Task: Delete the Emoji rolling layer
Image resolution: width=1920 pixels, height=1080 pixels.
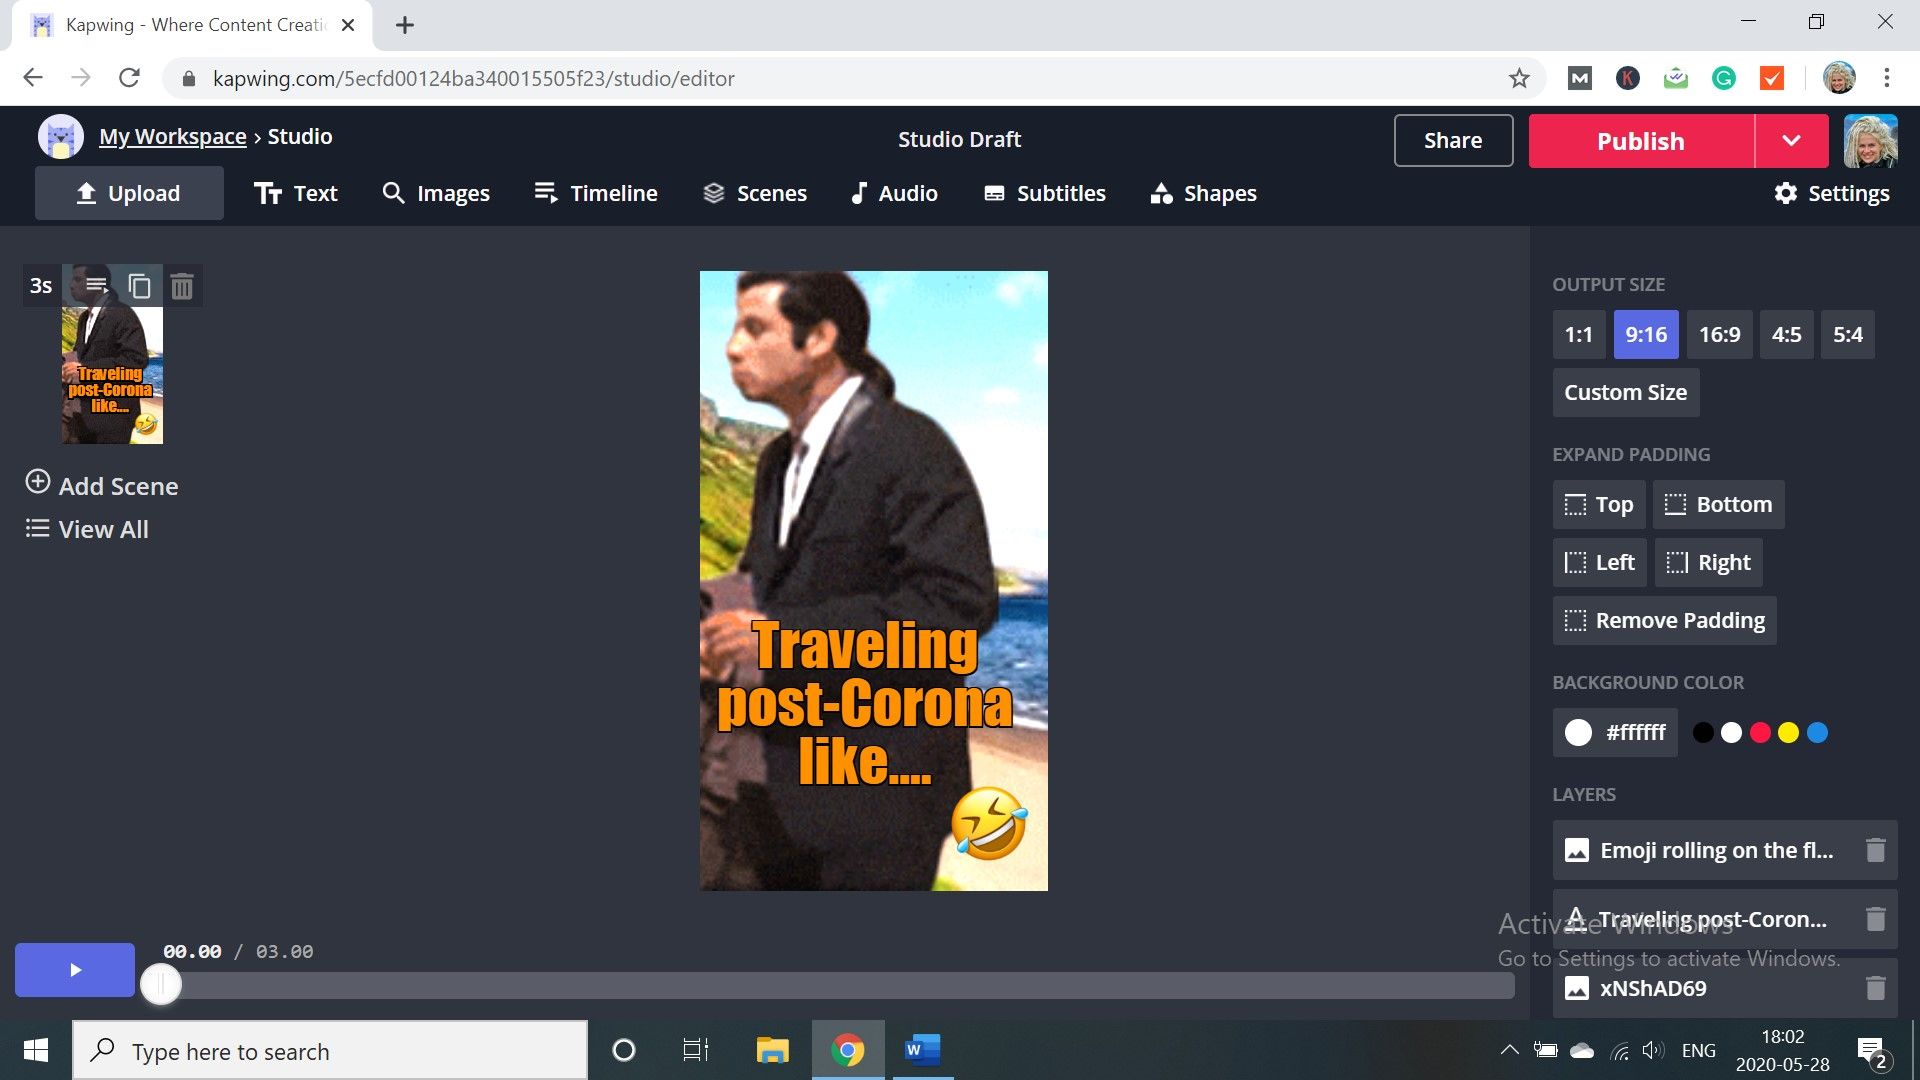Action: point(1875,850)
